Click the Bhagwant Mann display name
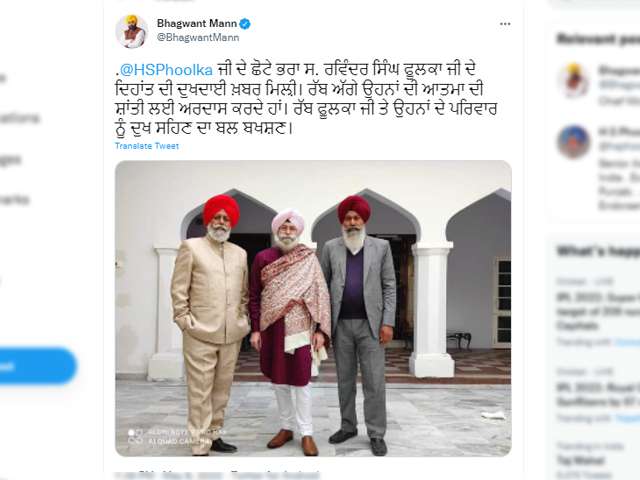This screenshot has height=480, width=640. [x=197, y=24]
